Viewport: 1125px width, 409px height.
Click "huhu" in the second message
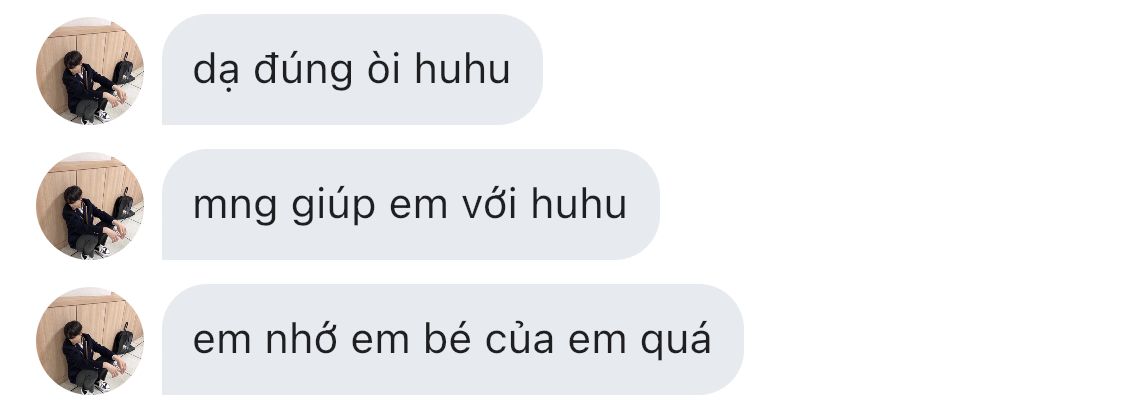[579, 204]
